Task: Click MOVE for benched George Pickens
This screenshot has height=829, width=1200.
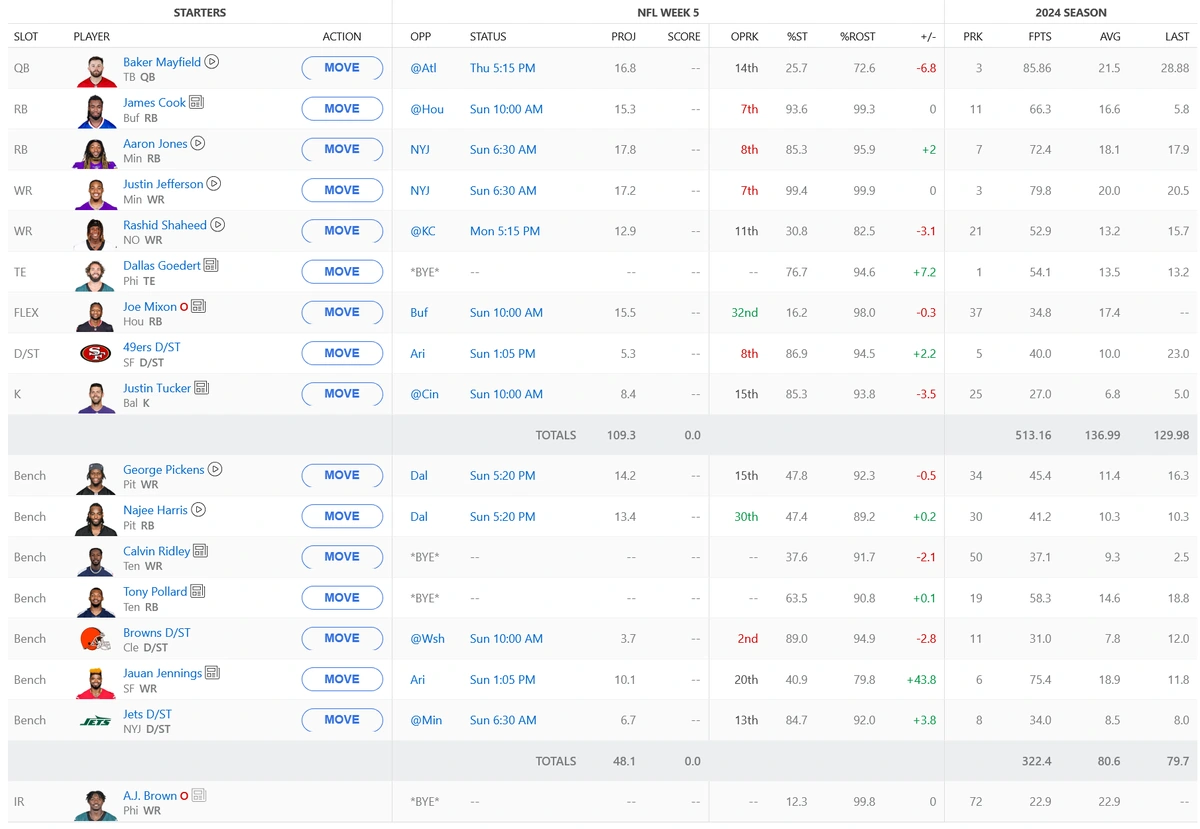Action: pyautogui.click(x=342, y=476)
